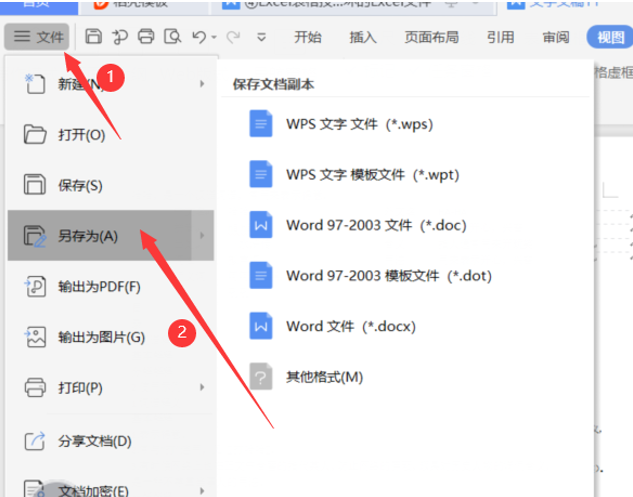Click the printer icon beside 打印(P)
The width and height of the screenshot is (633, 497).
point(35,388)
